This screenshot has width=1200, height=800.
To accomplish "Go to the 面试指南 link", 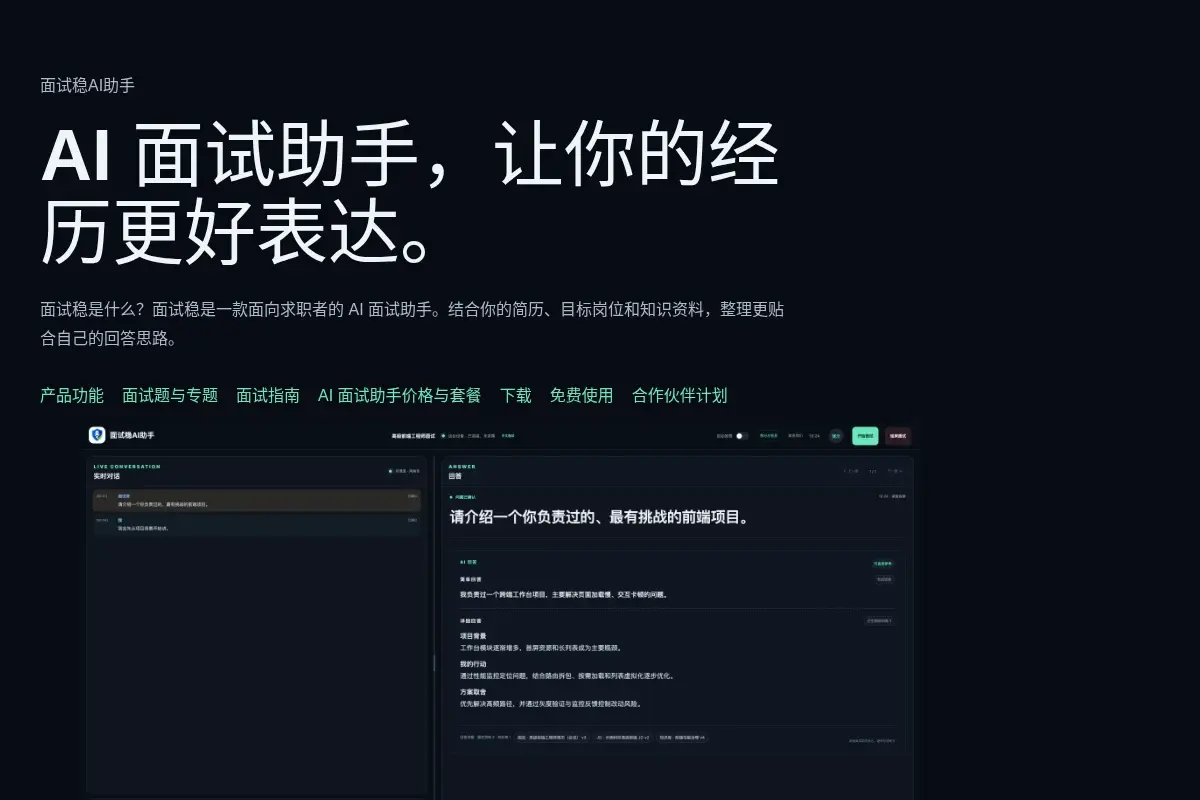I will tap(268, 395).
